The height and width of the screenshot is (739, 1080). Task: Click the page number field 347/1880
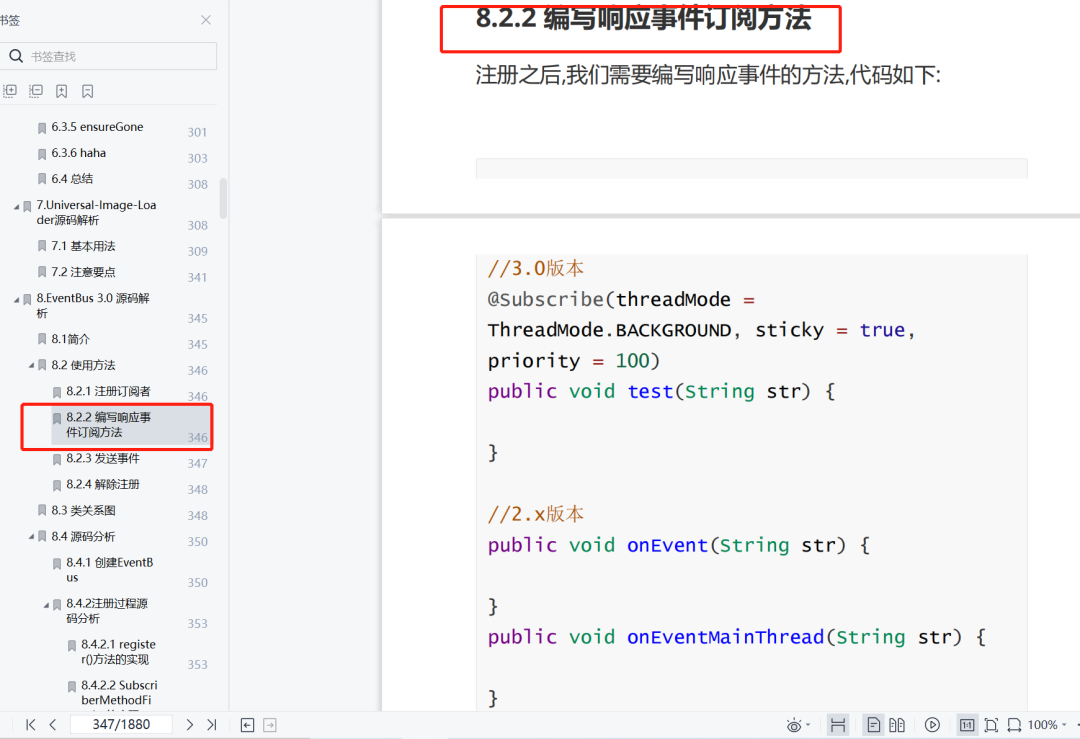[121, 725]
